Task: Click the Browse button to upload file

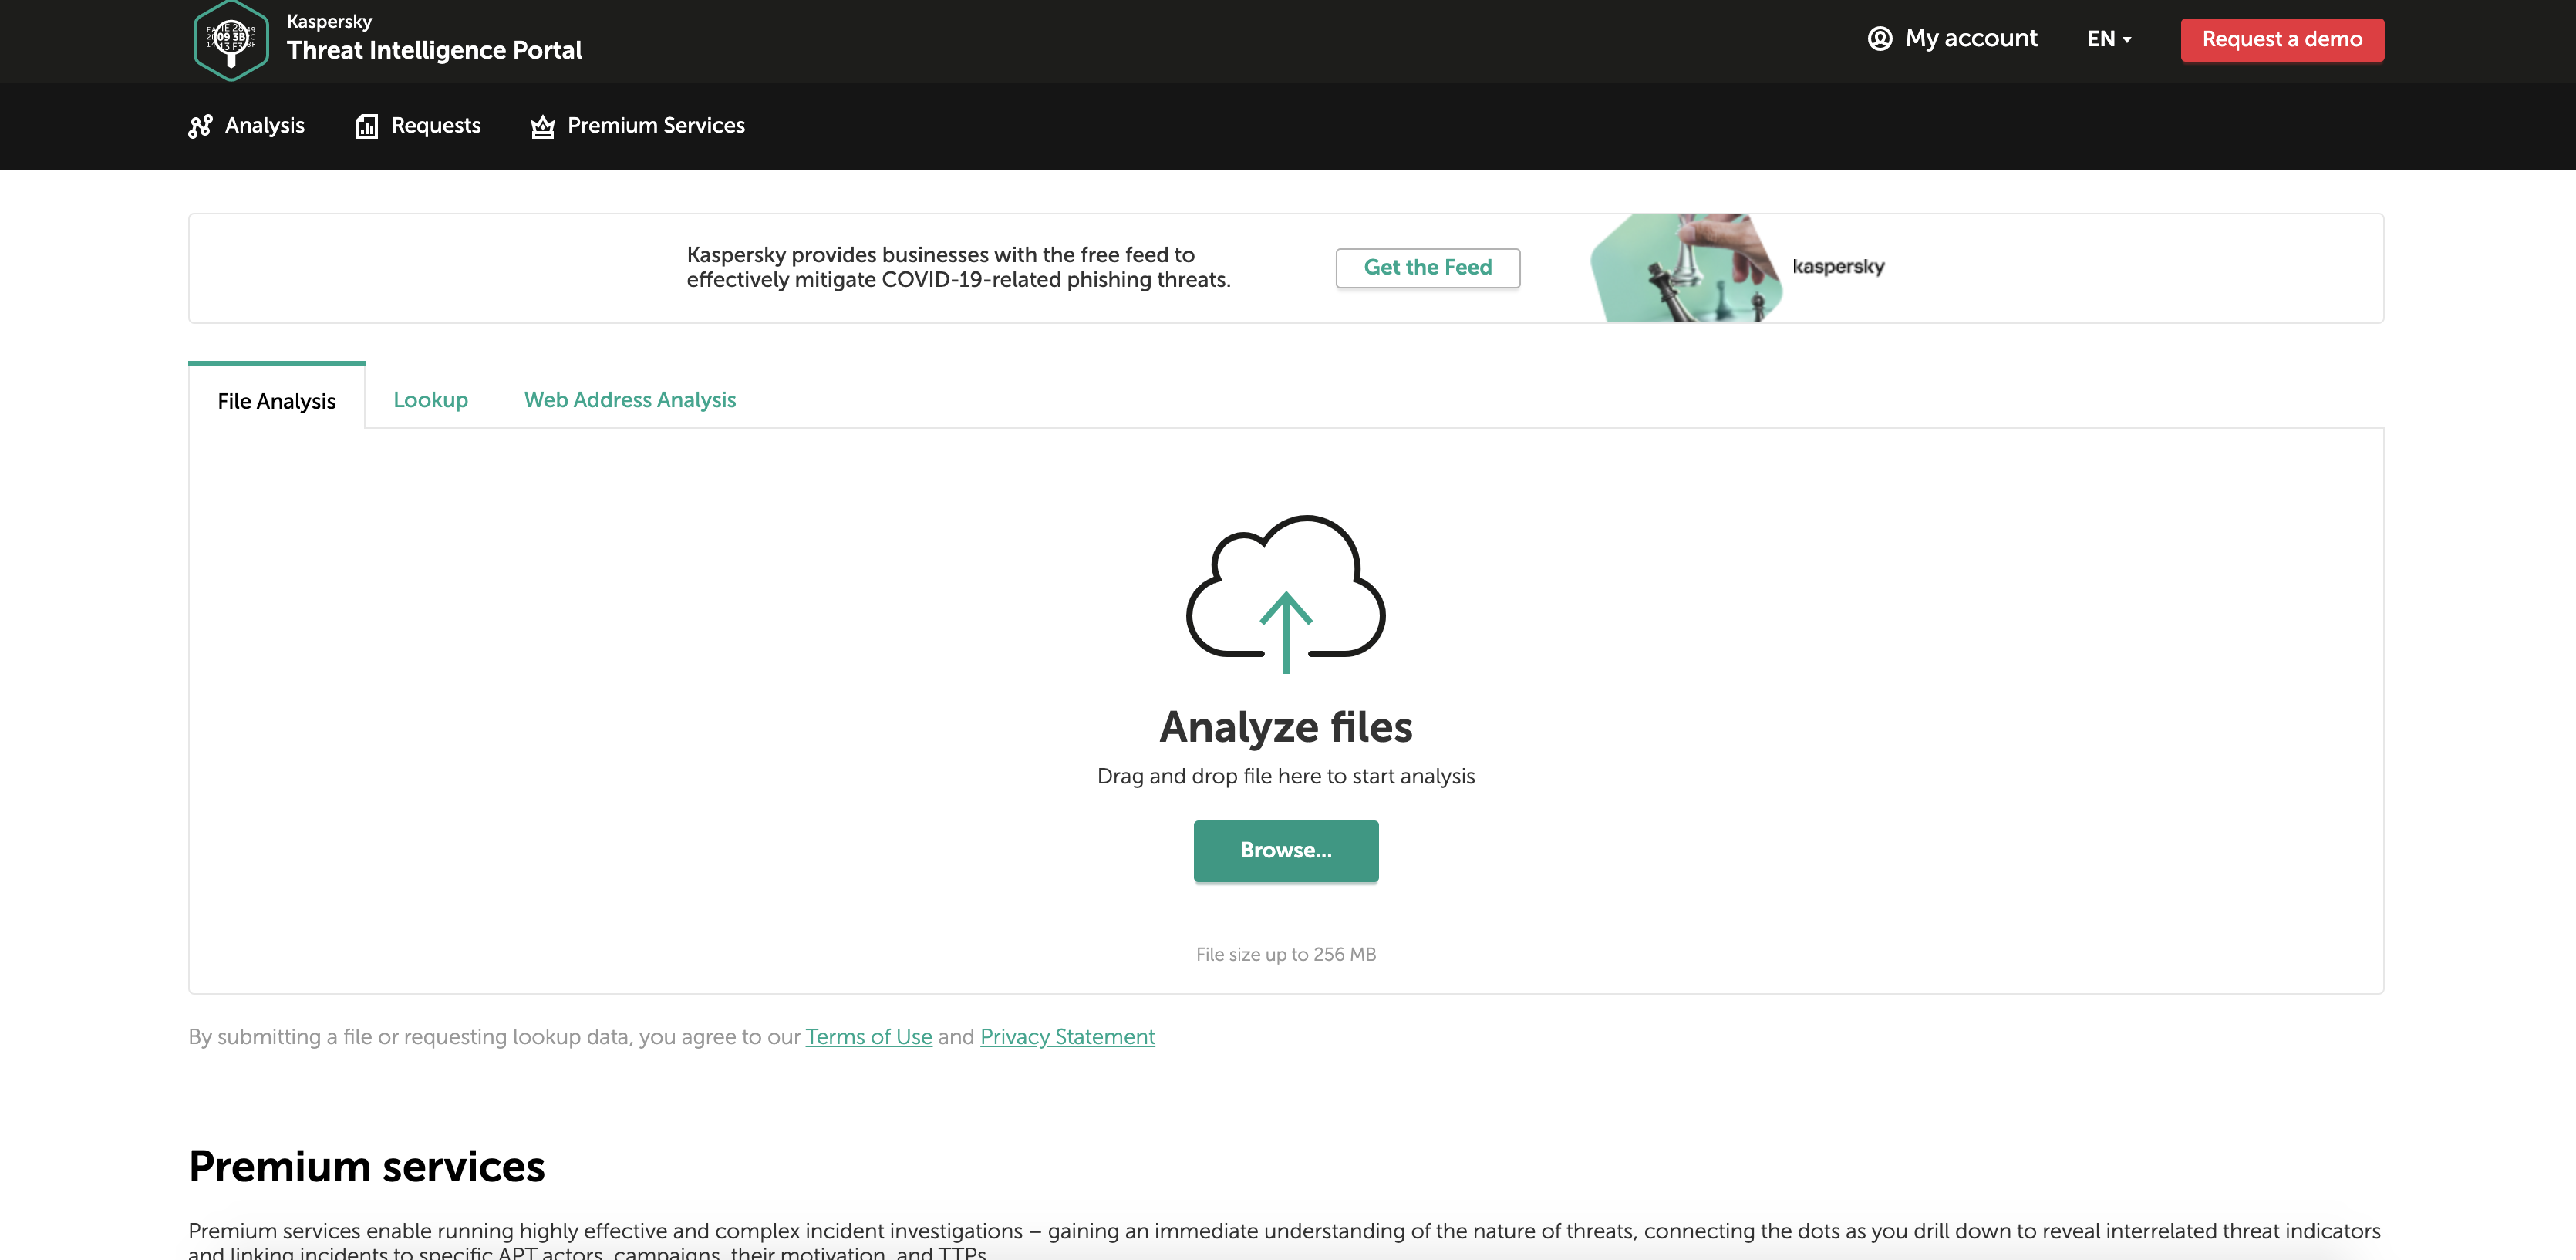Action: 1286,851
